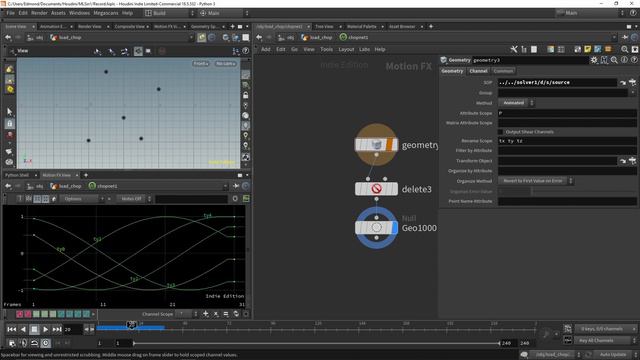Click the Geo1000 null node in the network
Viewport: 640px width, 360px height.
(376, 228)
